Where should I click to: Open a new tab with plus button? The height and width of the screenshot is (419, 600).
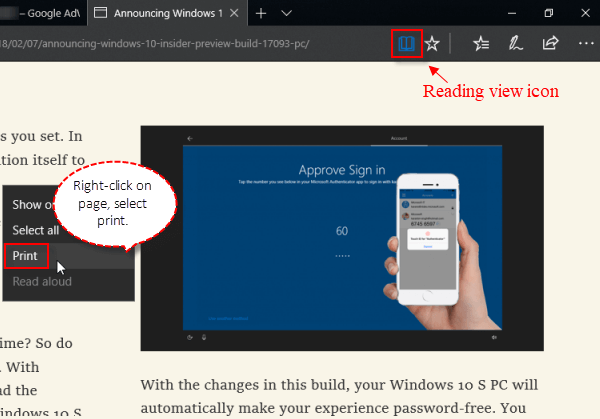pyautogui.click(x=261, y=13)
